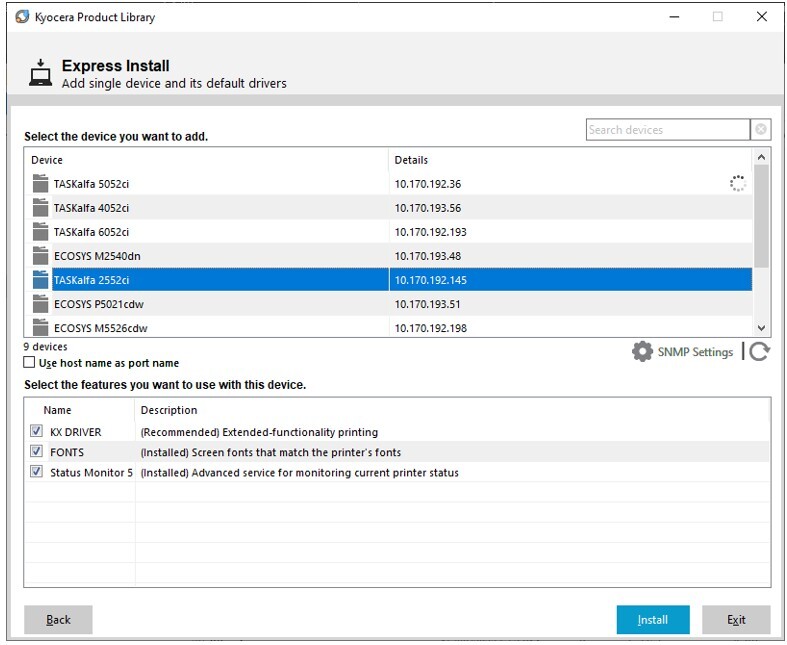Click the printer icon for TASKalfa 6052ci
Viewport: 787px width, 645px height.
[x=40, y=231]
